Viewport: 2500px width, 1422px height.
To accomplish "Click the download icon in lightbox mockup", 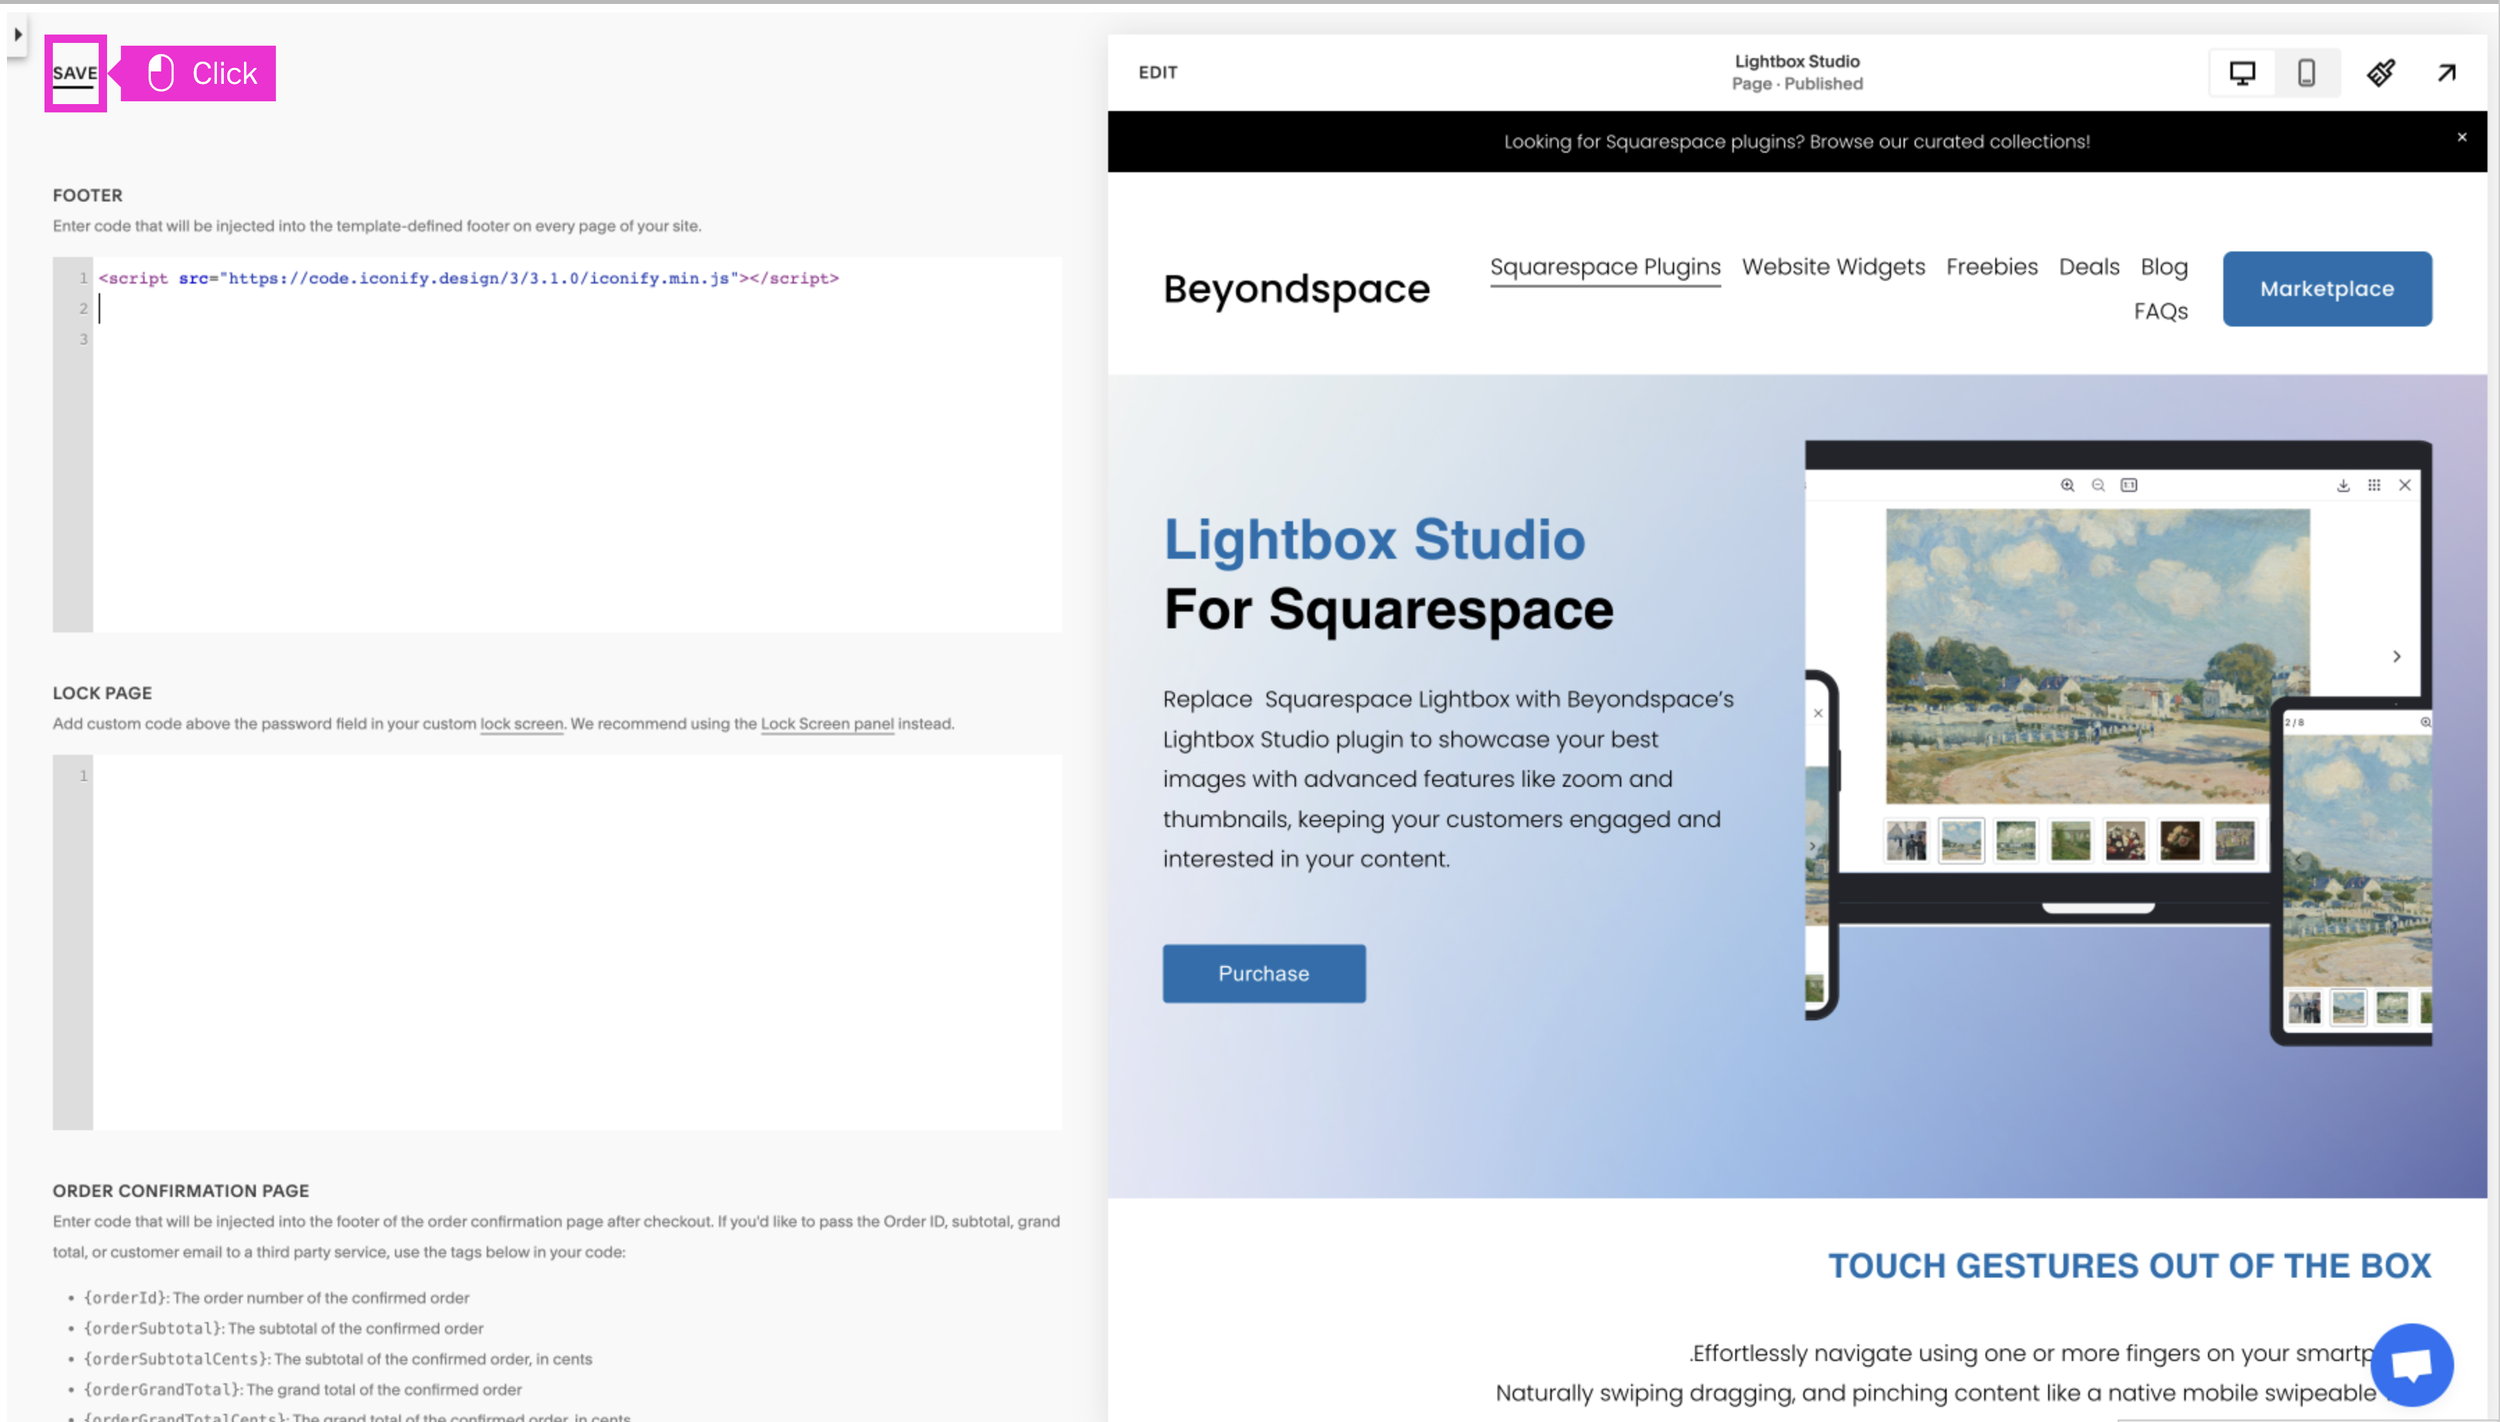I will [x=2343, y=485].
